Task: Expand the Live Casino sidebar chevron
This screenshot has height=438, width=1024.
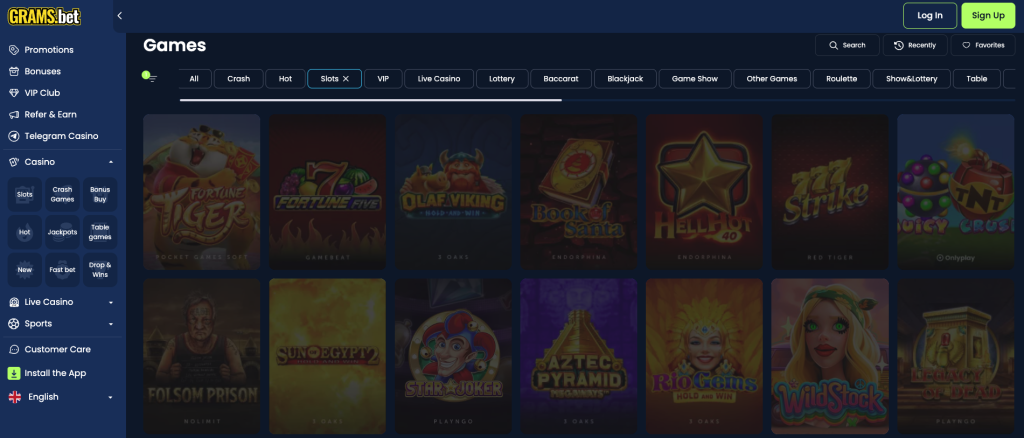Action: click(111, 302)
